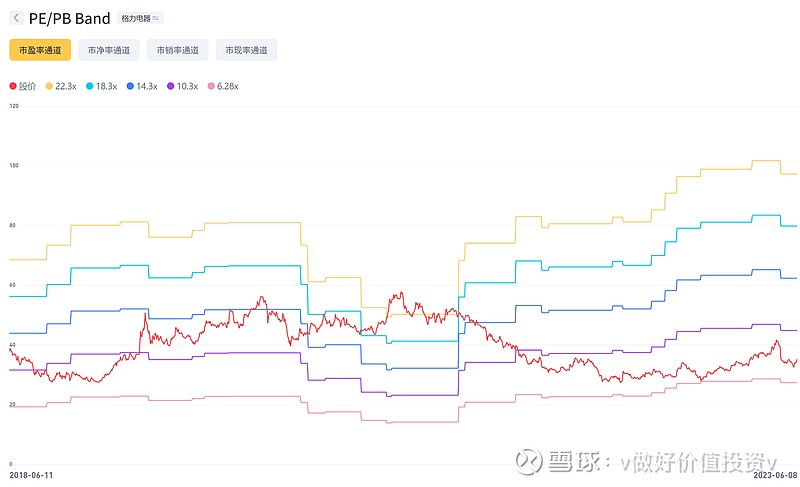Go back using the left chevron icon
Viewport: 800px width, 487px height.
click(16, 18)
